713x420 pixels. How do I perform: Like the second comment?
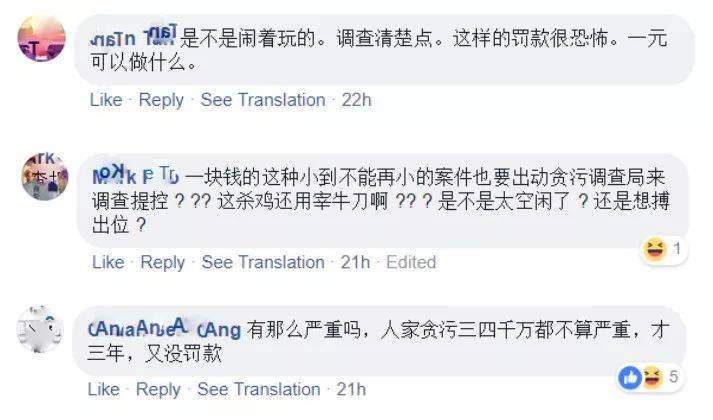pos(107,262)
